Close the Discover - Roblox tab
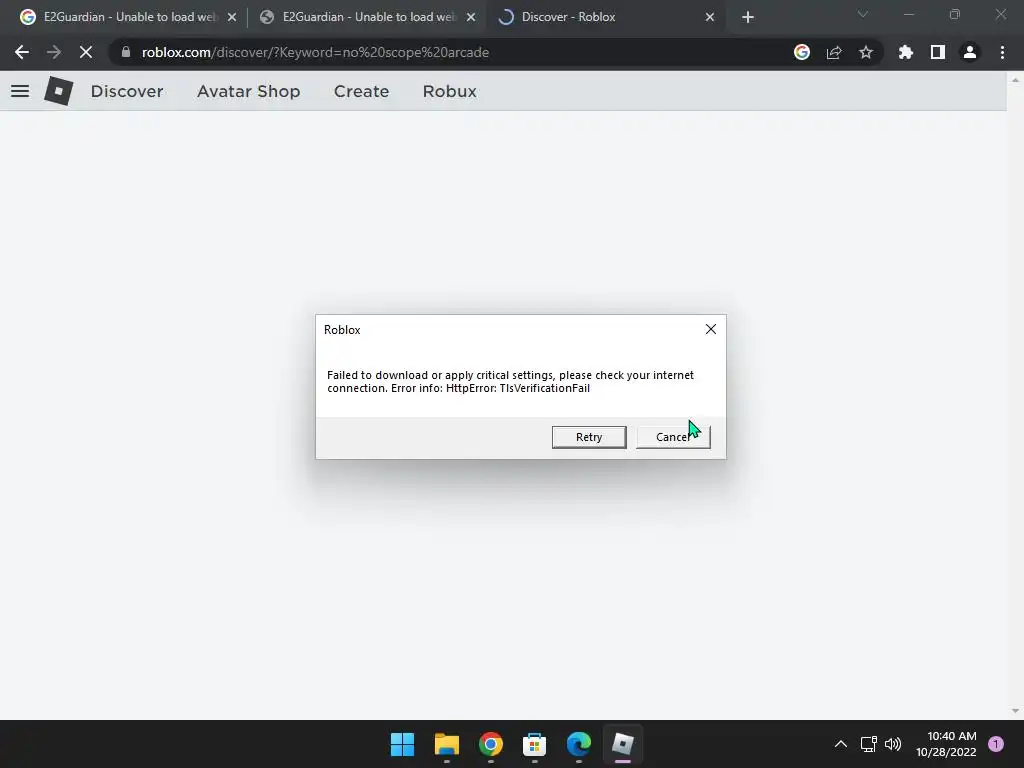Viewport: 1024px width, 768px height. click(710, 18)
